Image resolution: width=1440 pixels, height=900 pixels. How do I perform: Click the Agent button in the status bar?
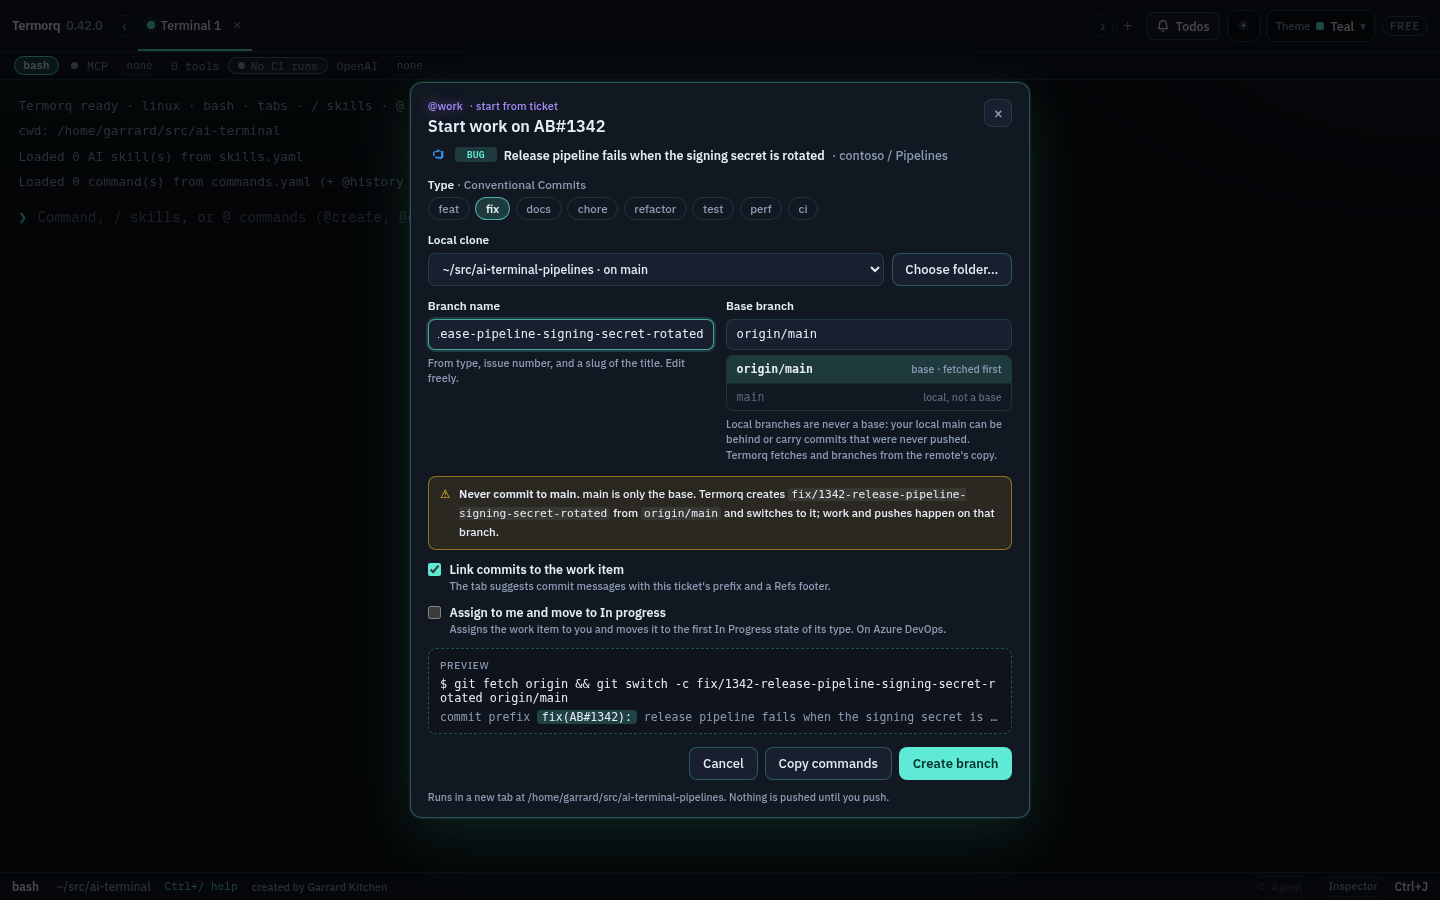click(x=1280, y=887)
